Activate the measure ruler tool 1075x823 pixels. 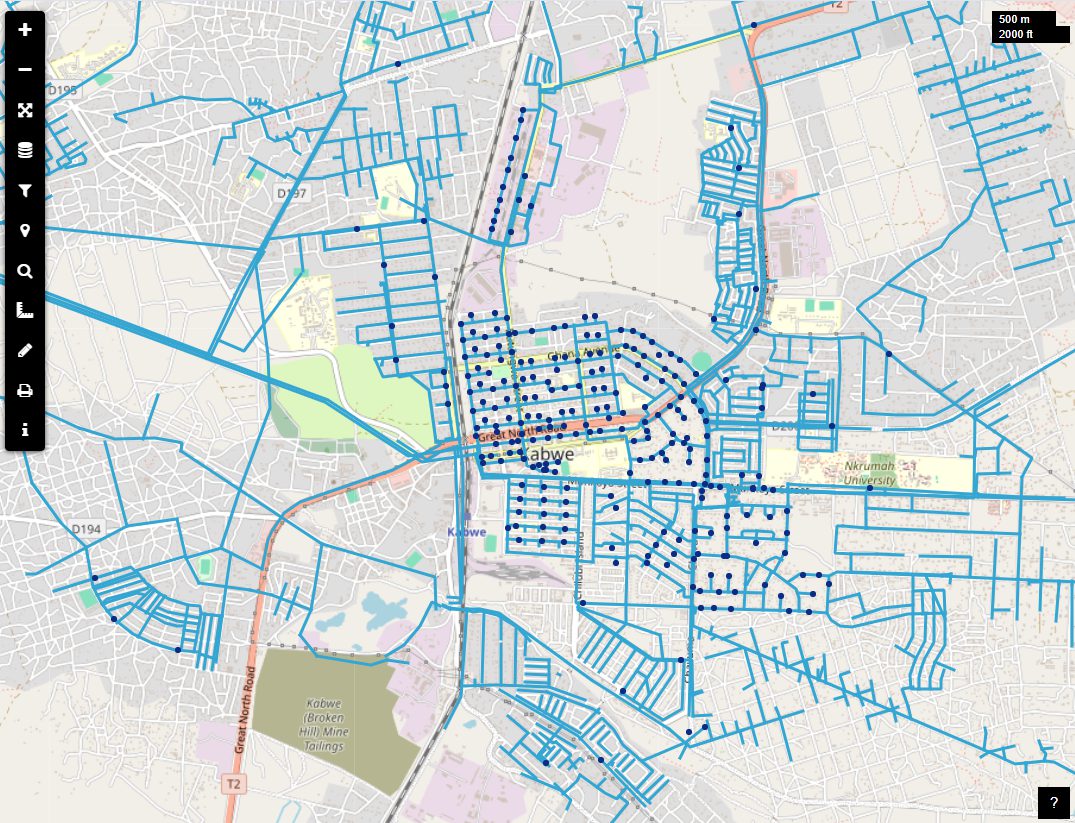25,311
